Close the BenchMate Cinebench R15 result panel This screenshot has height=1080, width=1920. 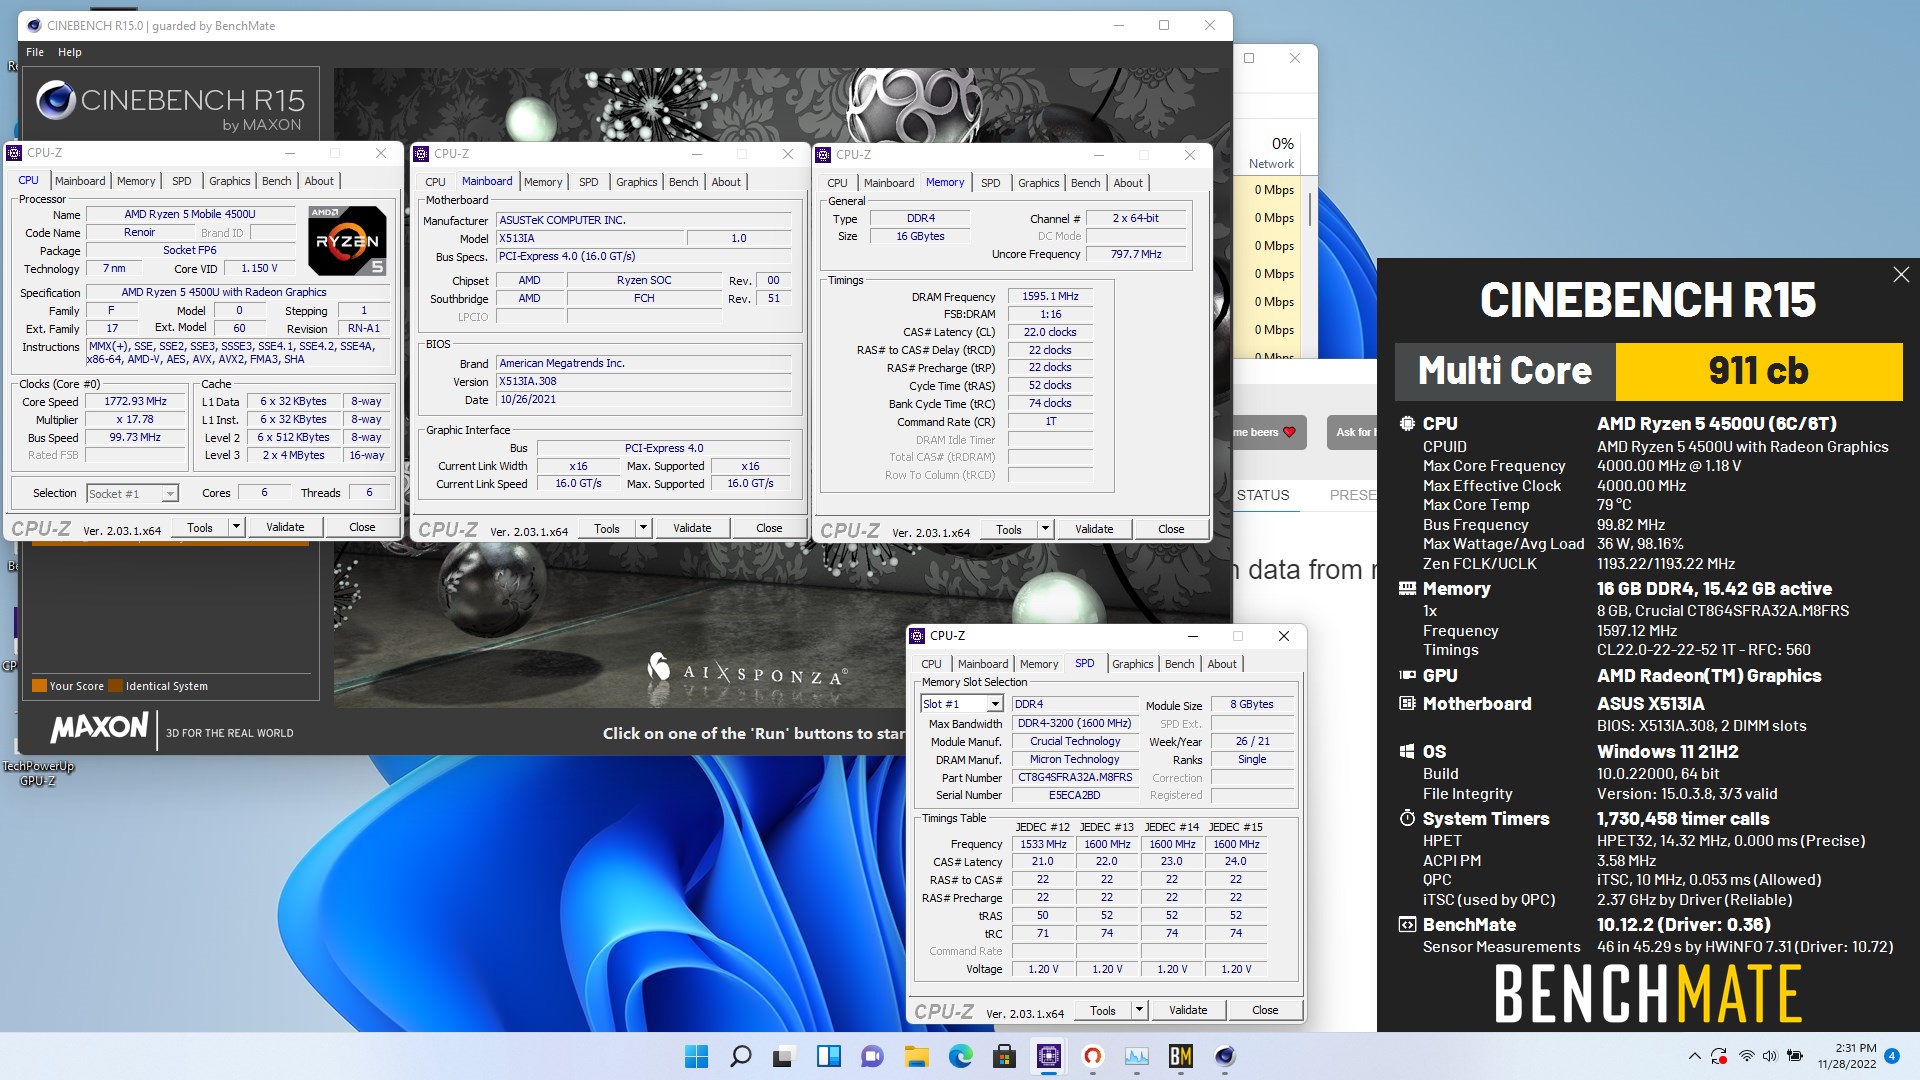pos(1900,275)
